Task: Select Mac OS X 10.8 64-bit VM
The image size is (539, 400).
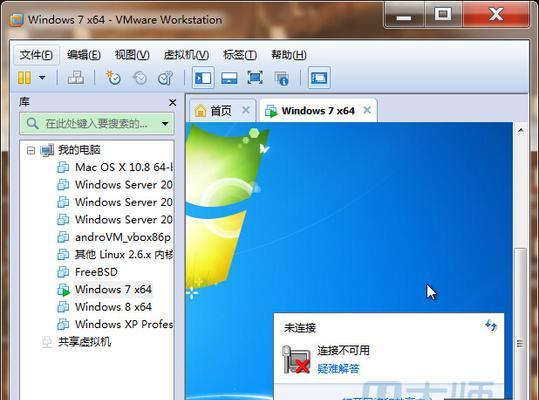Action: [124, 167]
